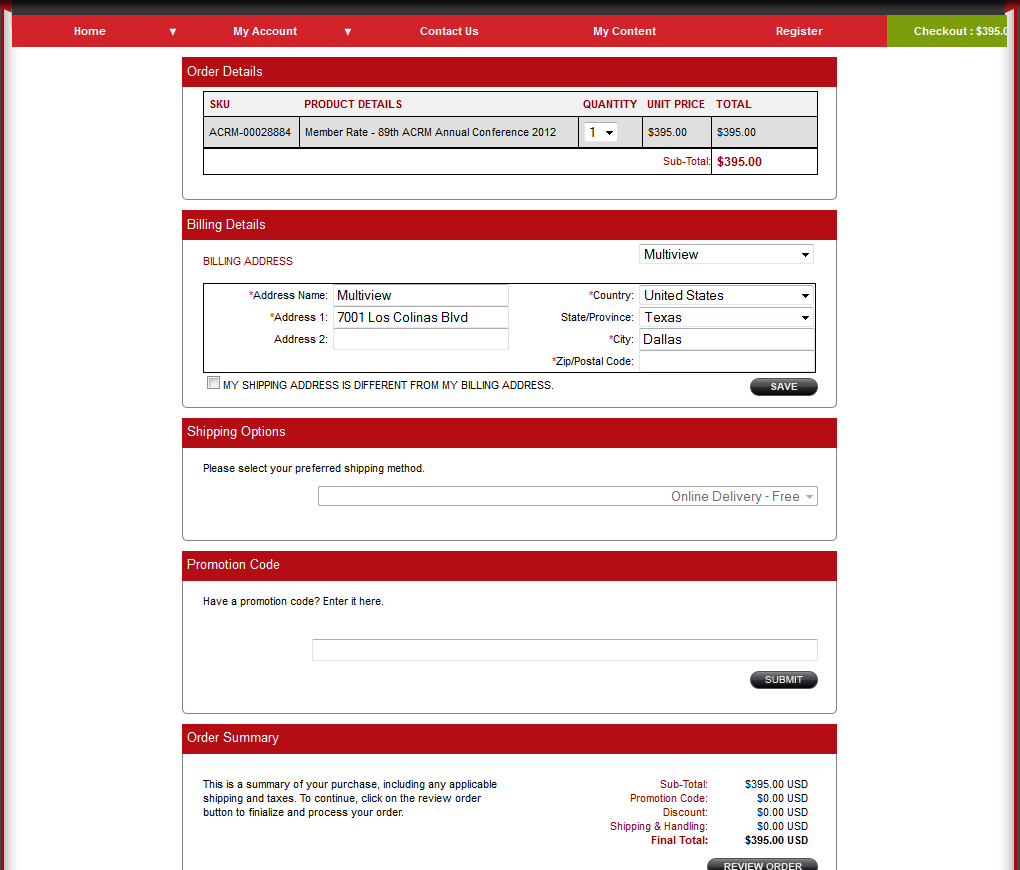This screenshot has width=1020, height=870.
Task: Select the Country dropdown
Action: (726, 296)
